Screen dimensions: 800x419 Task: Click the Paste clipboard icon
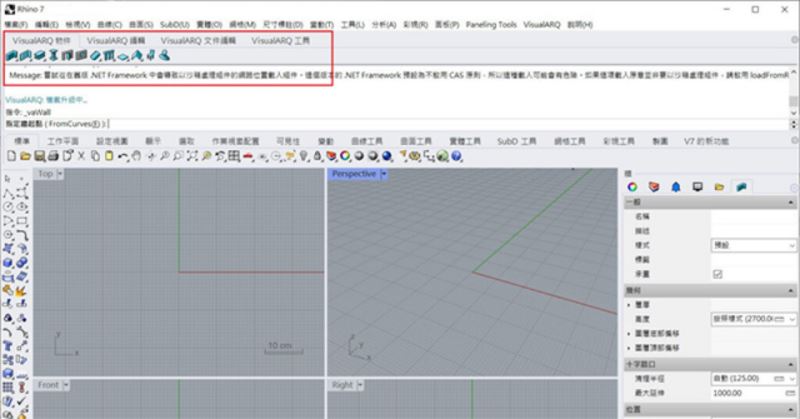click(109, 156)
